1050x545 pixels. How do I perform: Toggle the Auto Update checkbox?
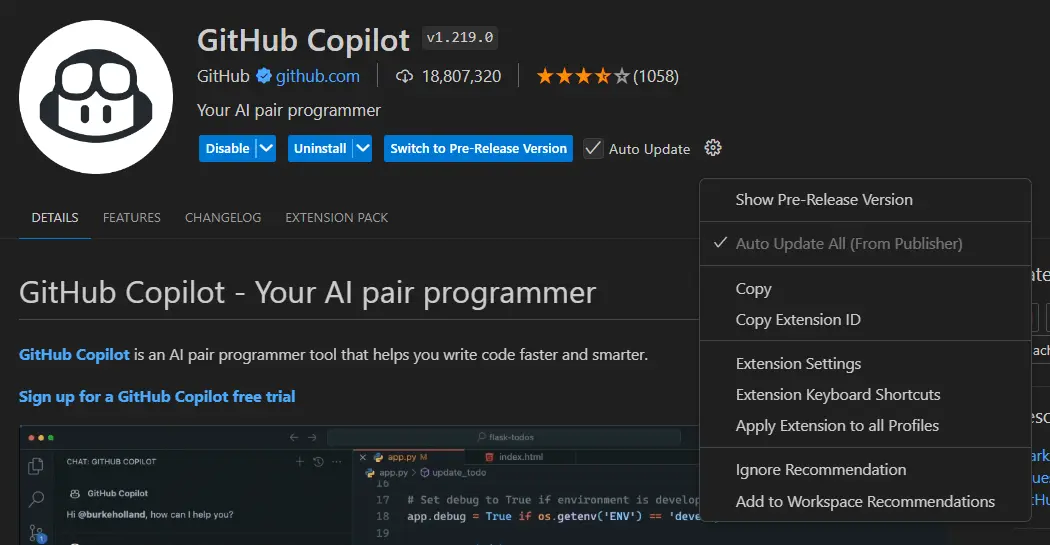tap(594, 148)
